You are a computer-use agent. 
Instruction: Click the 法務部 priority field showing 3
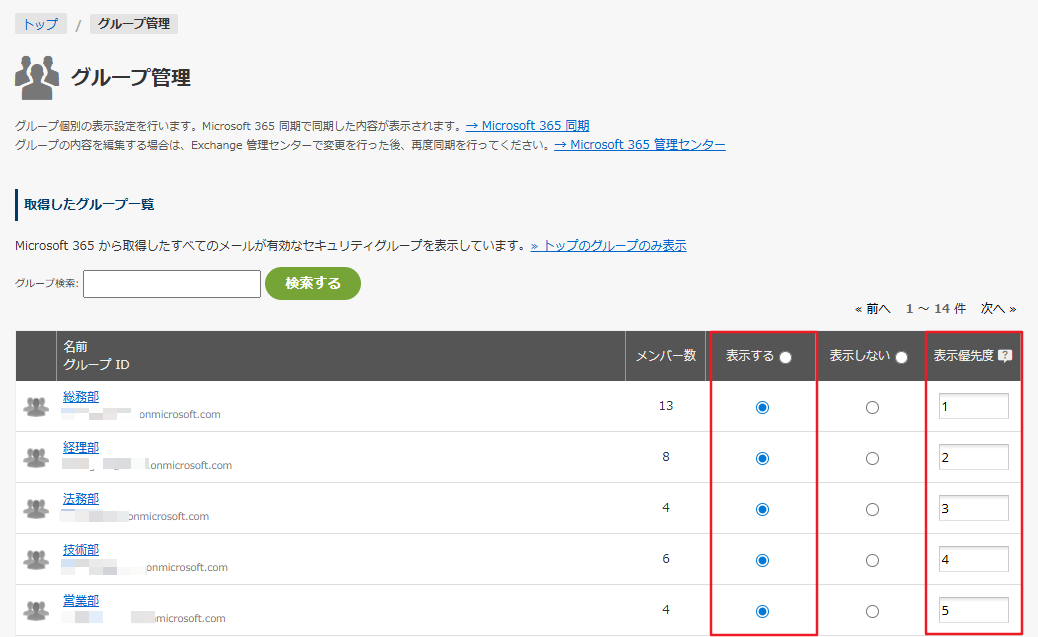pos(973,509)
